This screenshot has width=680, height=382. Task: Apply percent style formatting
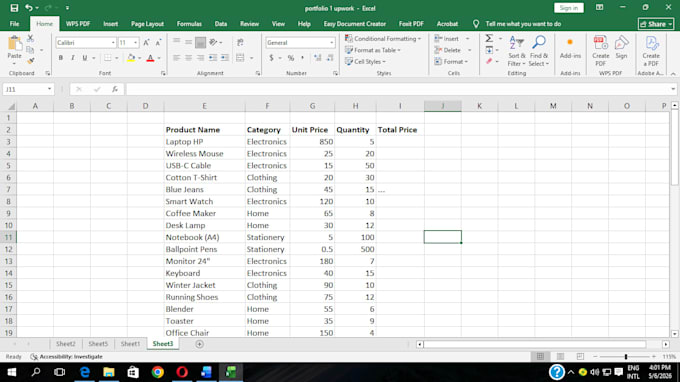pos(291,58)
